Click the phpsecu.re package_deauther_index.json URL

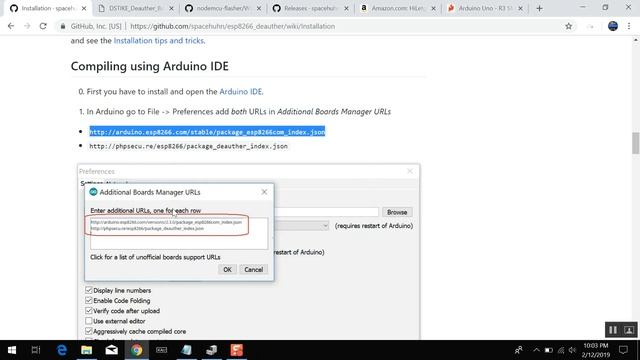(x=188, y=146)
